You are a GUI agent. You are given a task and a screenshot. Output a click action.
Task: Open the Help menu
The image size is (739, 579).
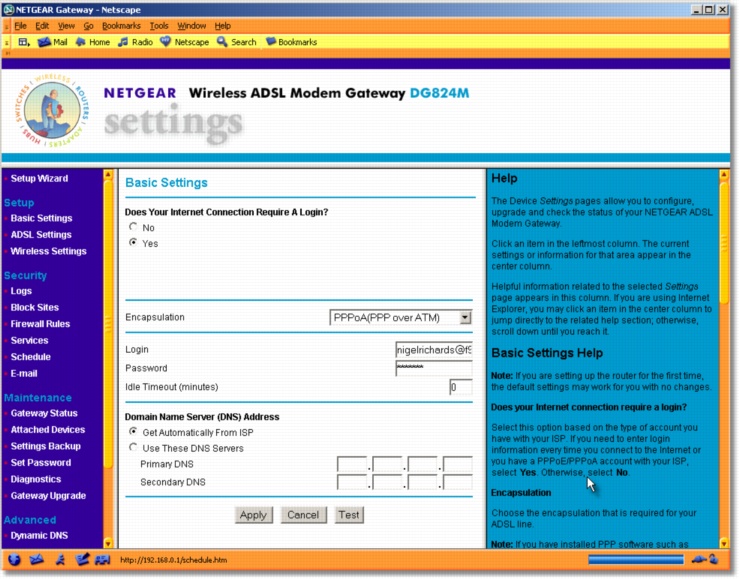tap(222, 25)
